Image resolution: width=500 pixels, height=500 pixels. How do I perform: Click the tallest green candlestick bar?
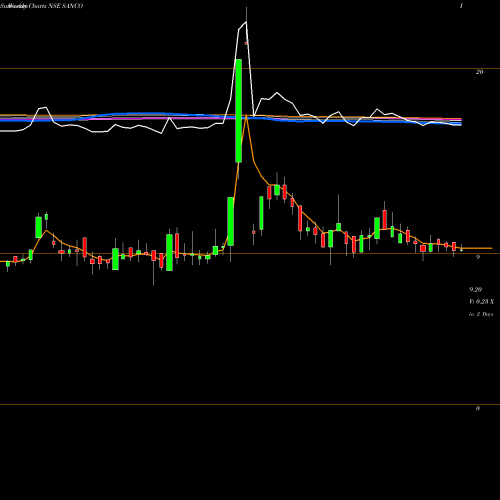(x=238, y=111)
